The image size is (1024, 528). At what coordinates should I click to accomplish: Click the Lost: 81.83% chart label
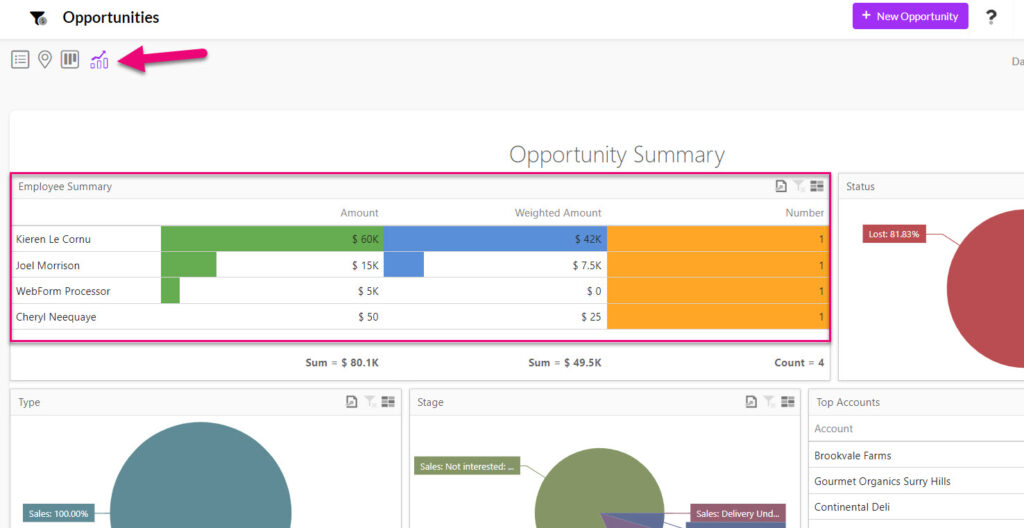894,234
